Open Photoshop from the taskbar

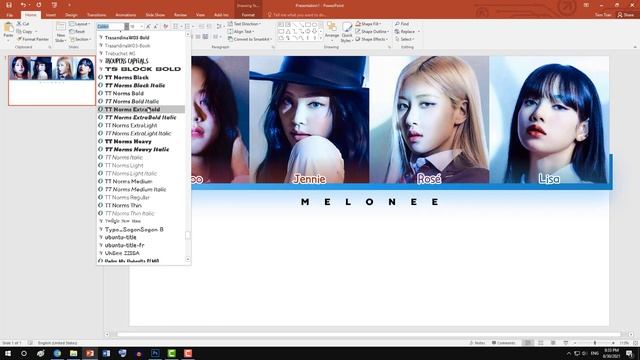coord(155,353)
